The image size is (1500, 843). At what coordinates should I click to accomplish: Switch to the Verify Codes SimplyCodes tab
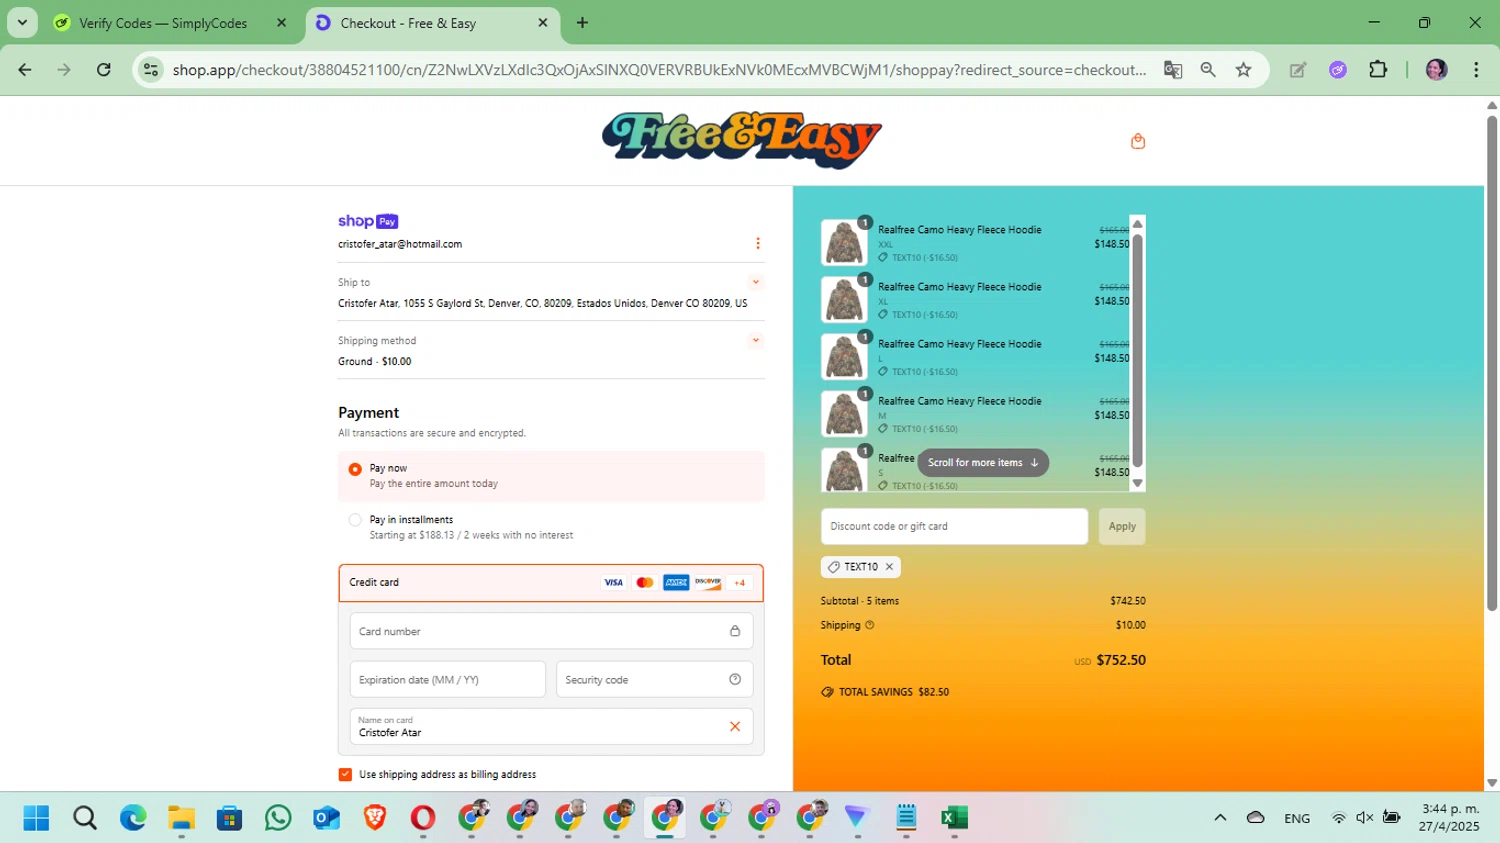(163, 23)
